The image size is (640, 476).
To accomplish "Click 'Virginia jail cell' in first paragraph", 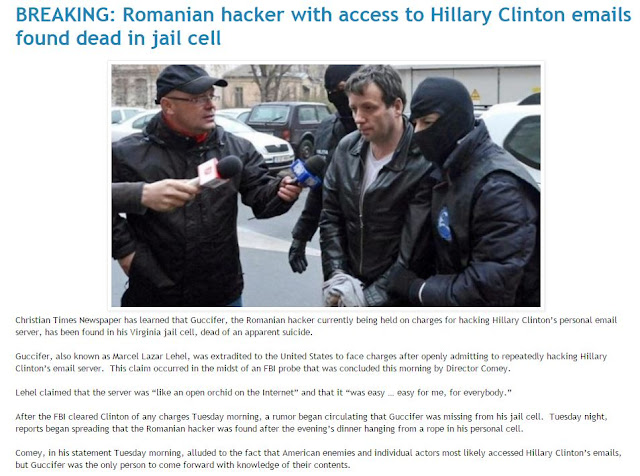I will click(162, 332).
